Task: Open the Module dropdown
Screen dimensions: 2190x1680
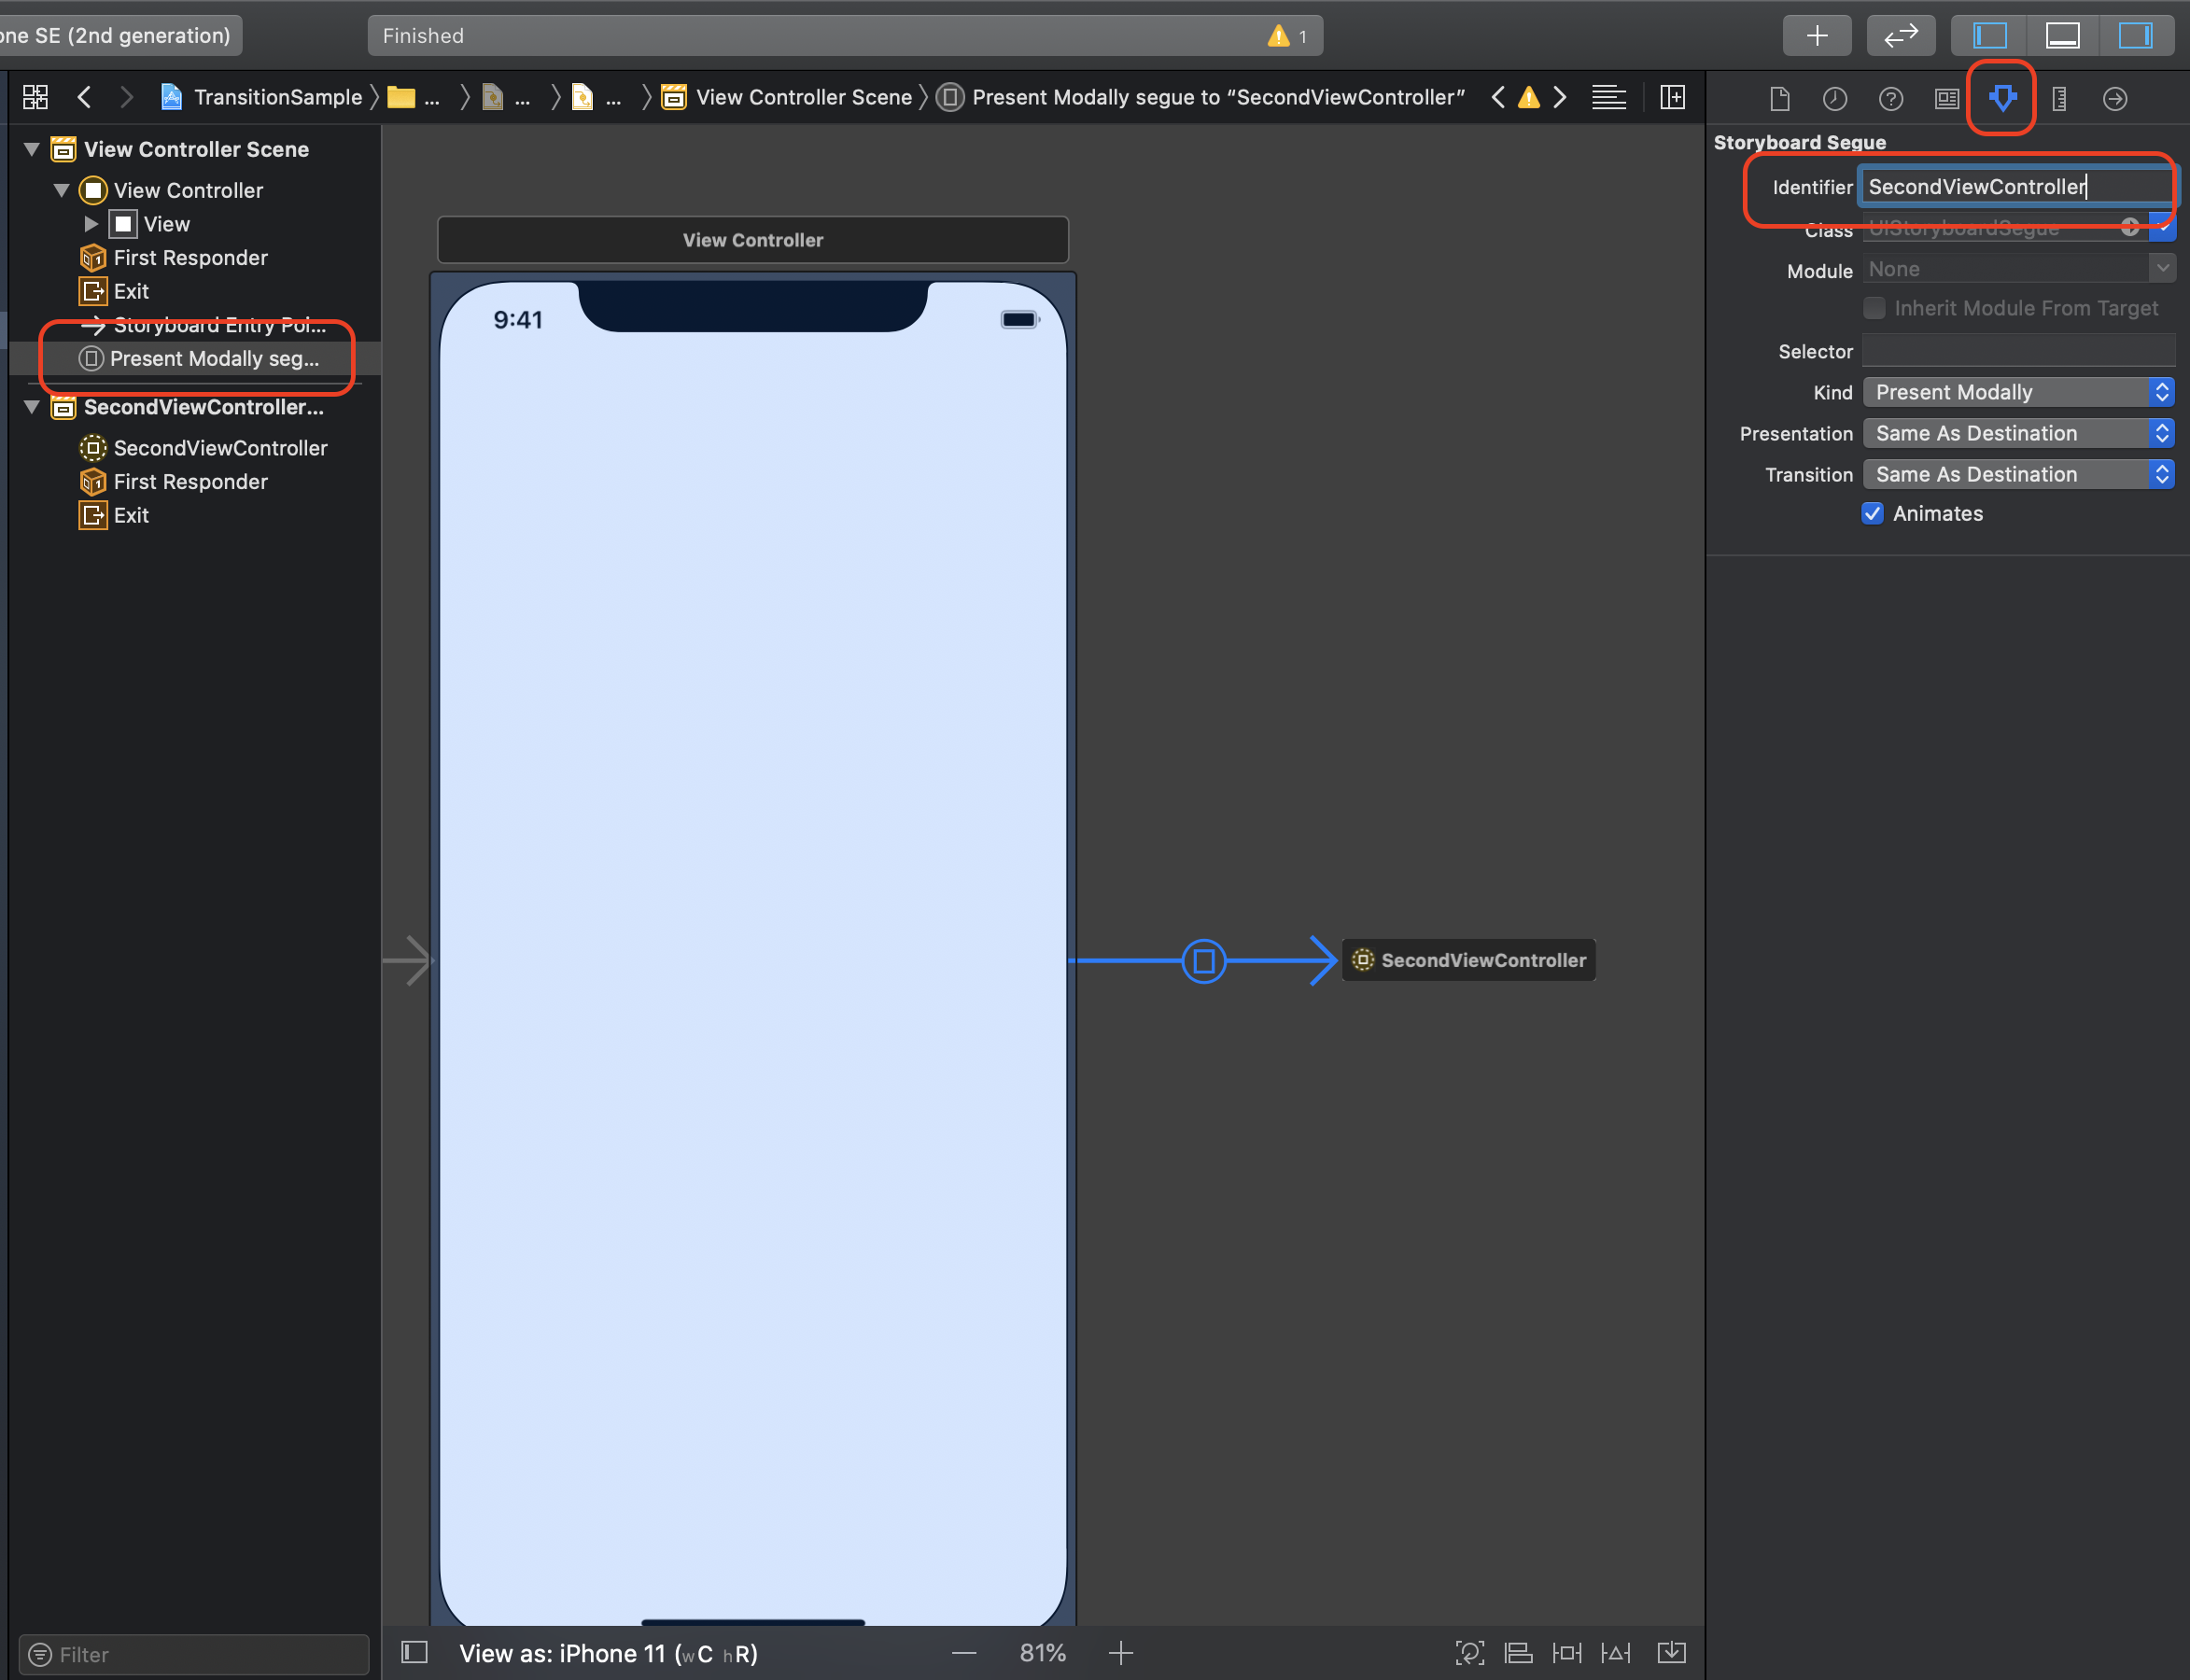Action: (2161, 269)
